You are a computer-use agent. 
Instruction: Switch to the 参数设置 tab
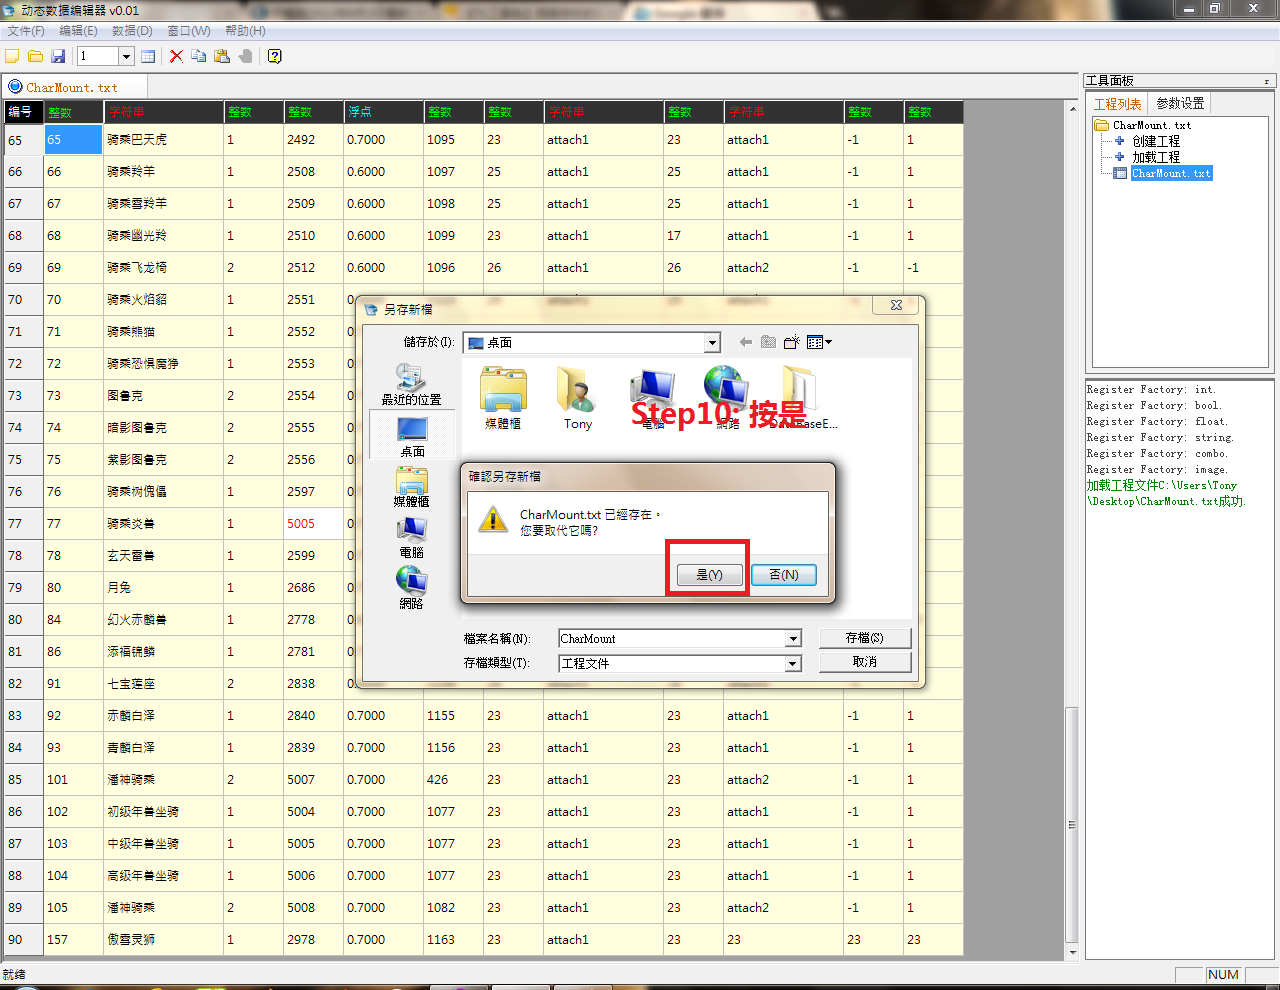coord(1180,103)
